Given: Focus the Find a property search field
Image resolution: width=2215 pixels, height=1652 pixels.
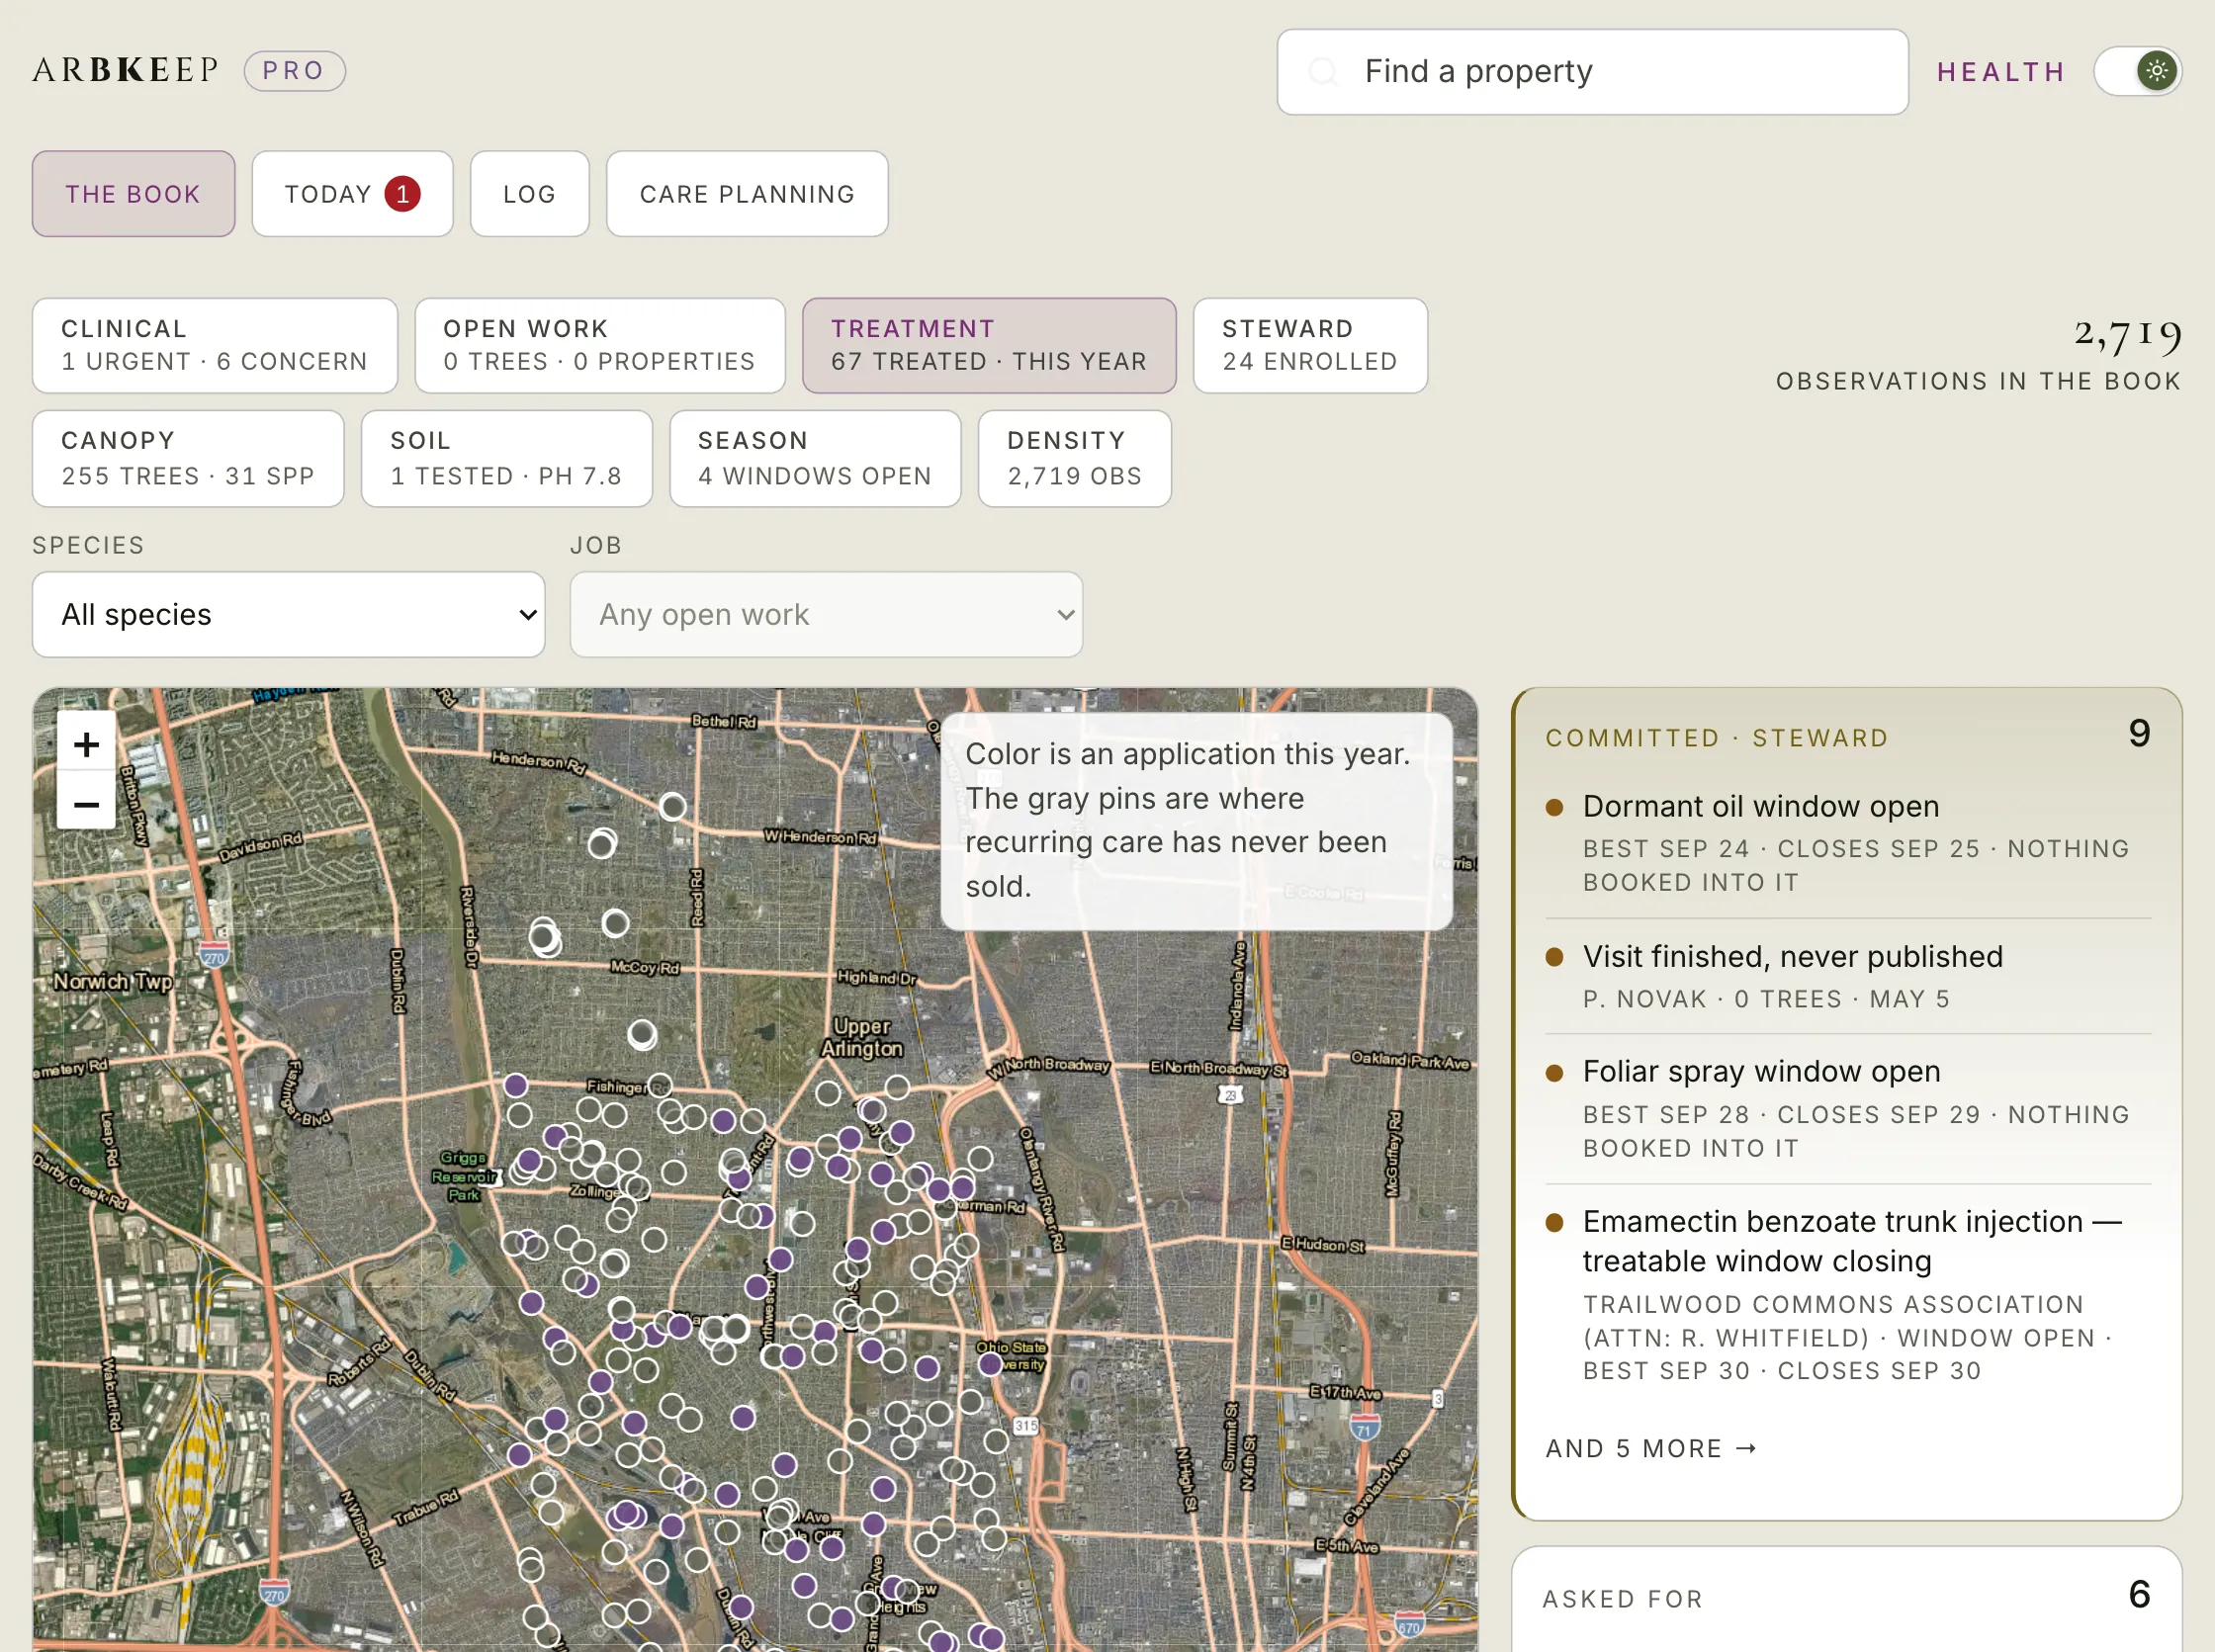Looking at the screenshot, I should tap(1593, 72).
